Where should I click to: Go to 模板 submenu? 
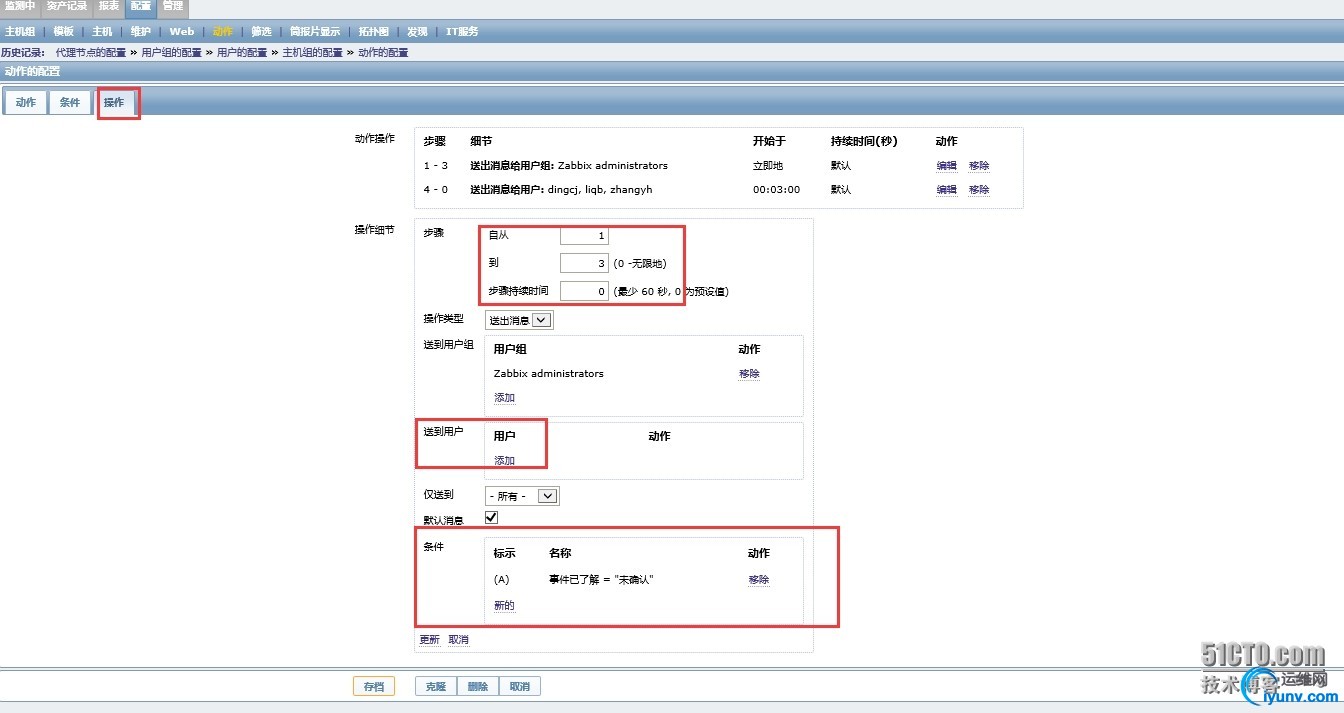[x=64, y=32]
